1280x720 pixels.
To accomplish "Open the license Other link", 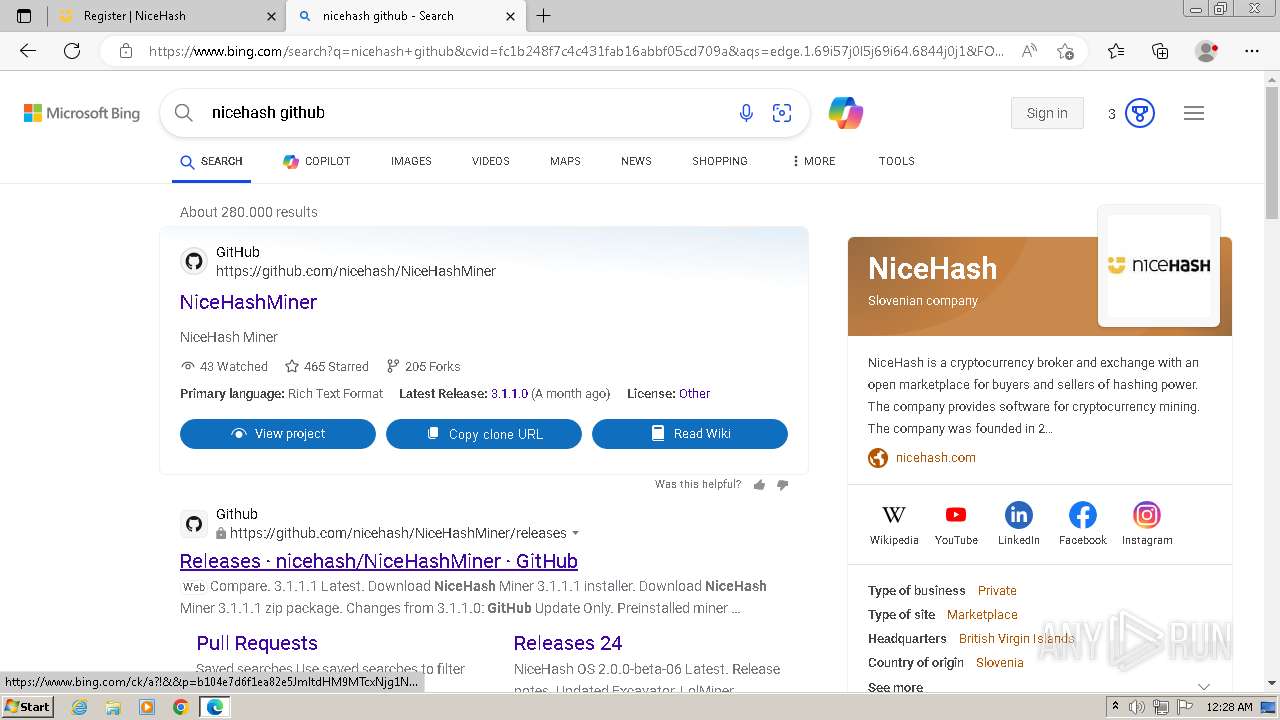I will point(695,394).
